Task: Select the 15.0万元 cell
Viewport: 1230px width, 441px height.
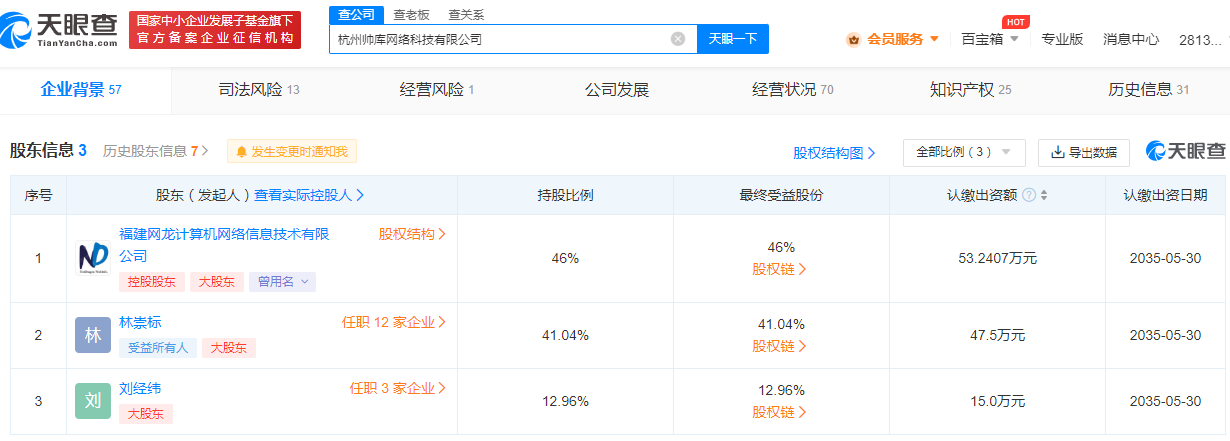Action: 997,401
